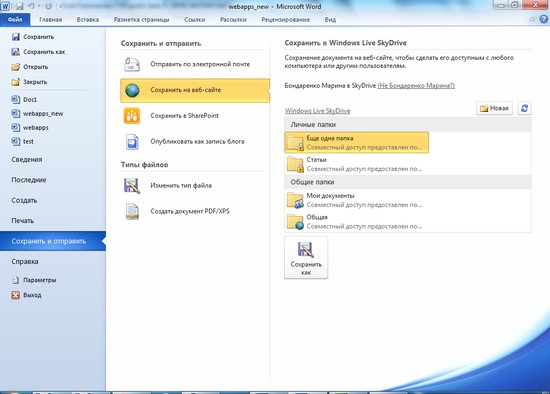Click the globe folder icon of Общая
The width and height of the screenshot is (550, 394).
click(295, 221)
